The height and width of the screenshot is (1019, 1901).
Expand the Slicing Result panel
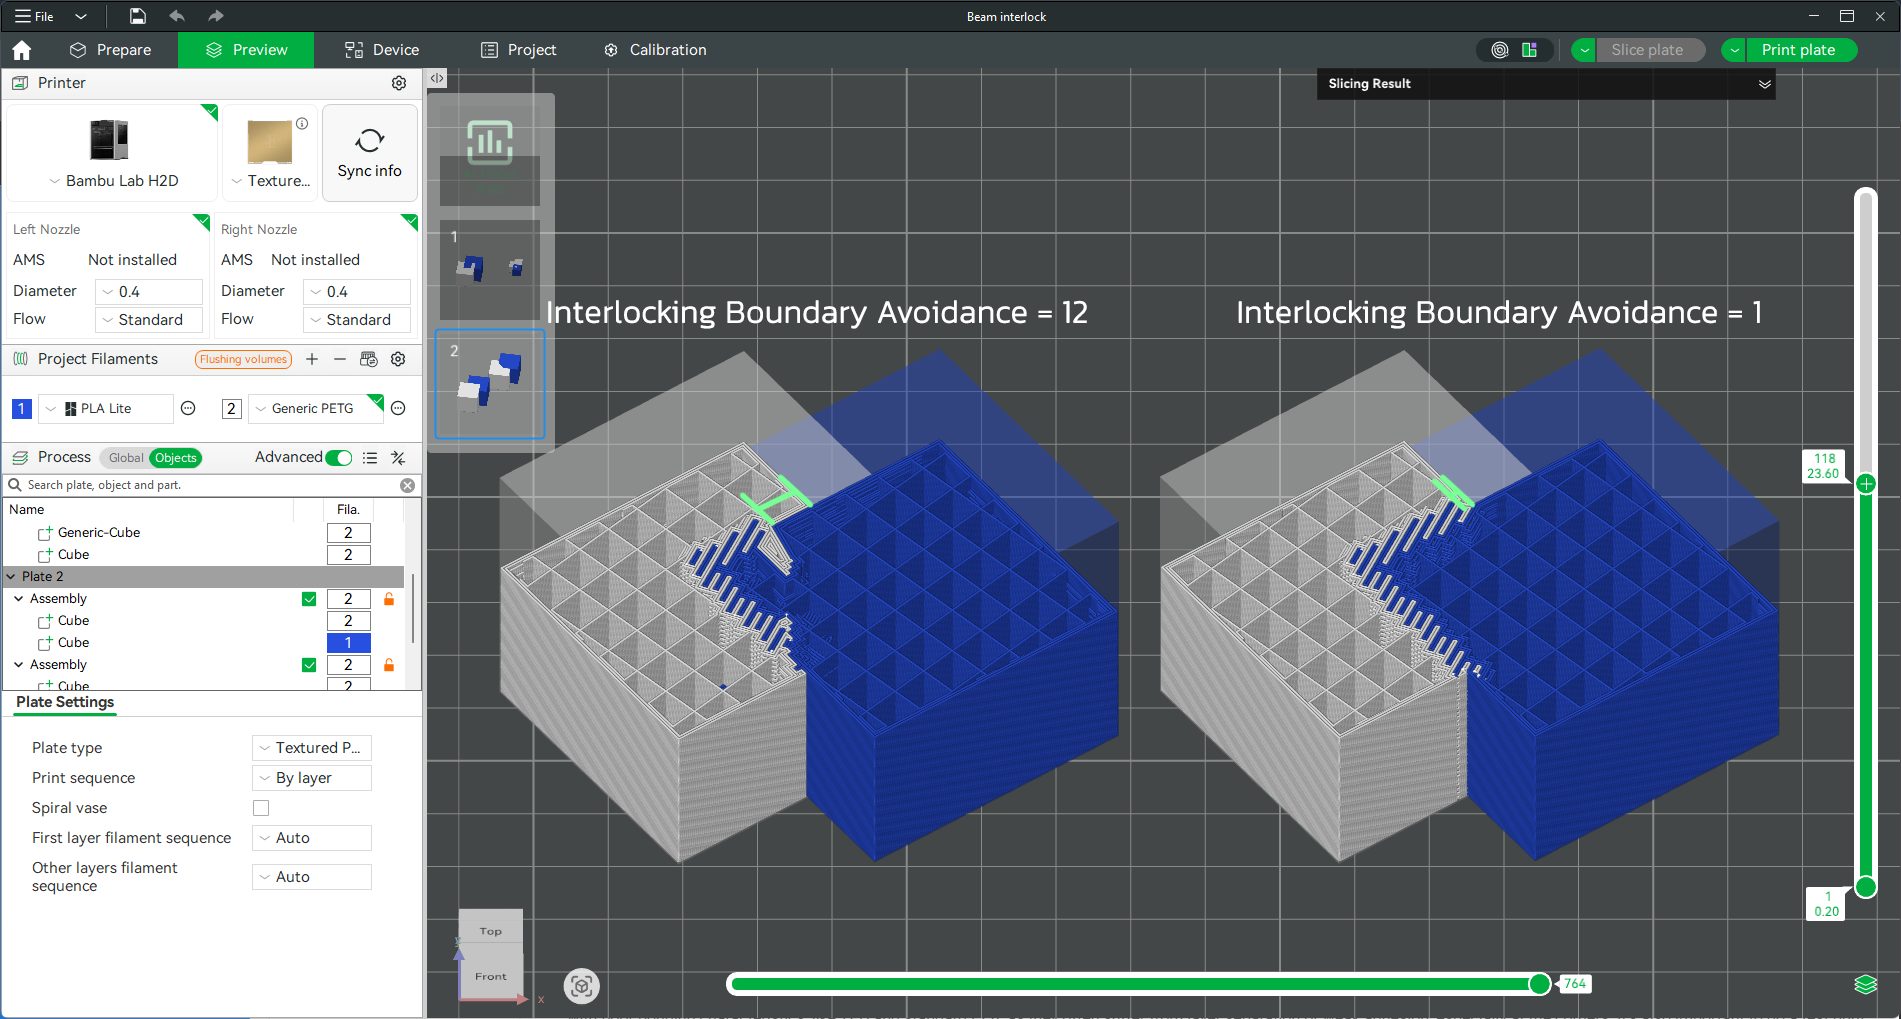(x=1764, y=84)
